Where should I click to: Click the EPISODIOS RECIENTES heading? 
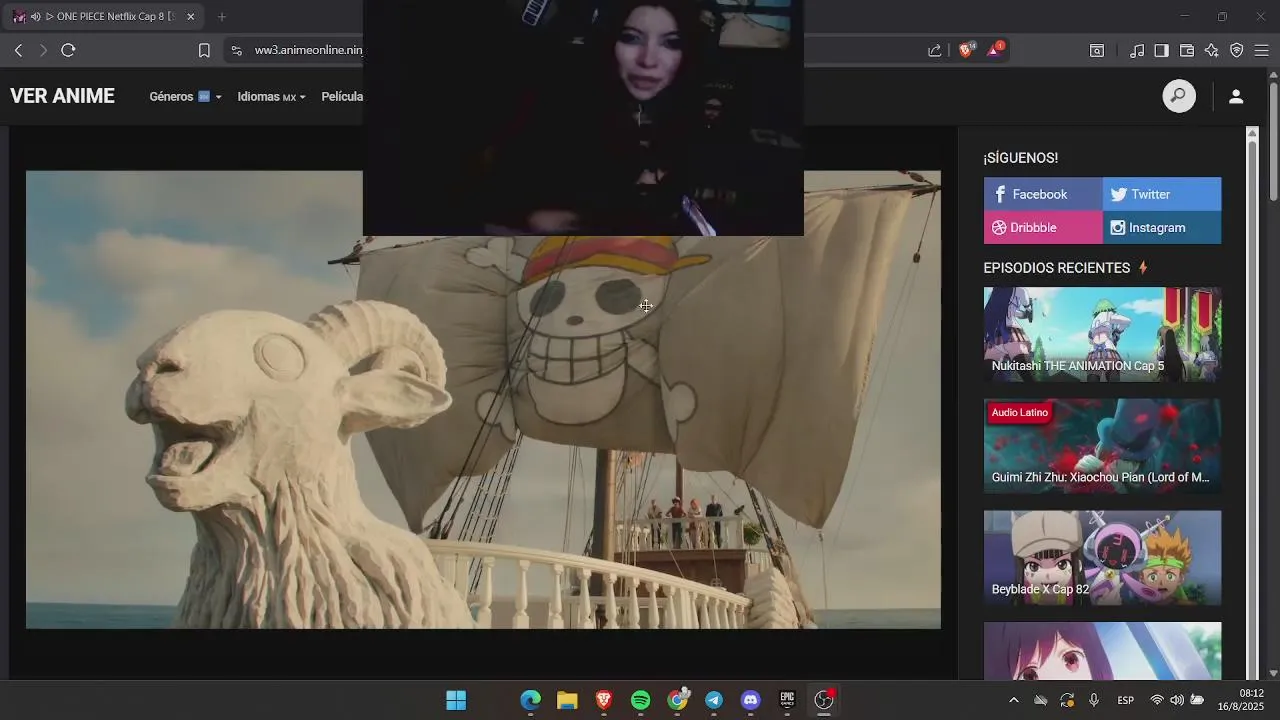(x=1057, y=268)
